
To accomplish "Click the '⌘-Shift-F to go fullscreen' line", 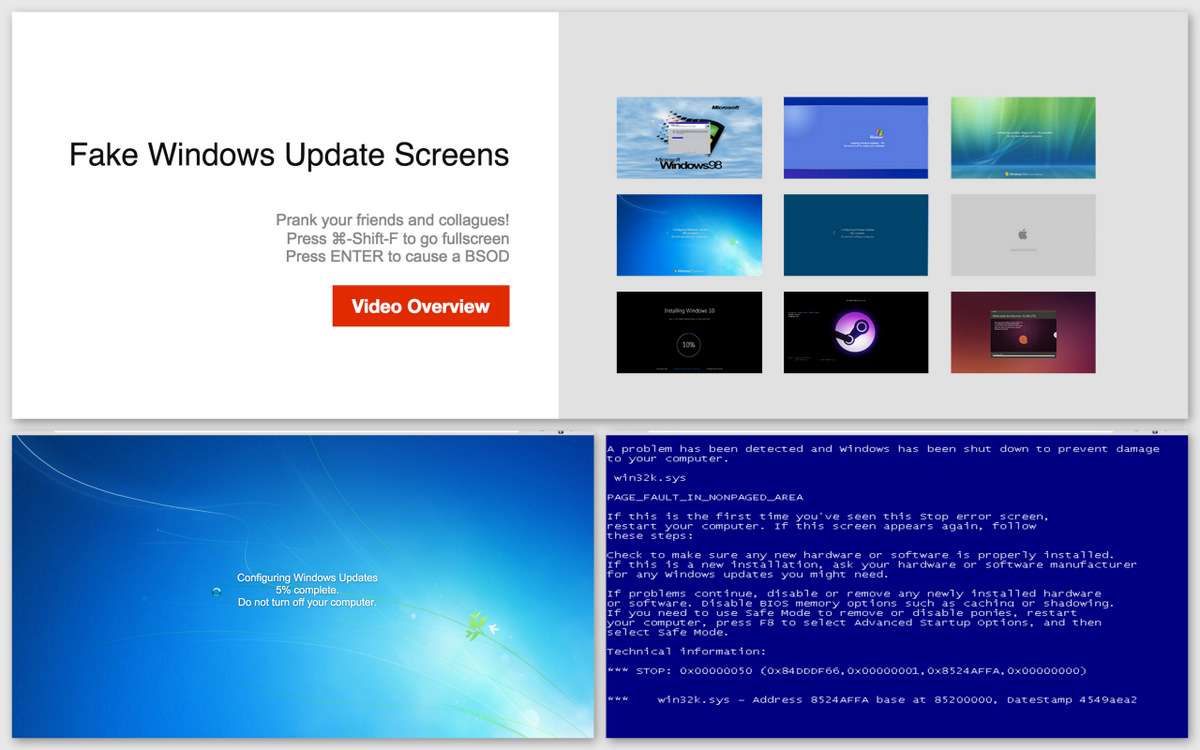I will coord(397,238).
